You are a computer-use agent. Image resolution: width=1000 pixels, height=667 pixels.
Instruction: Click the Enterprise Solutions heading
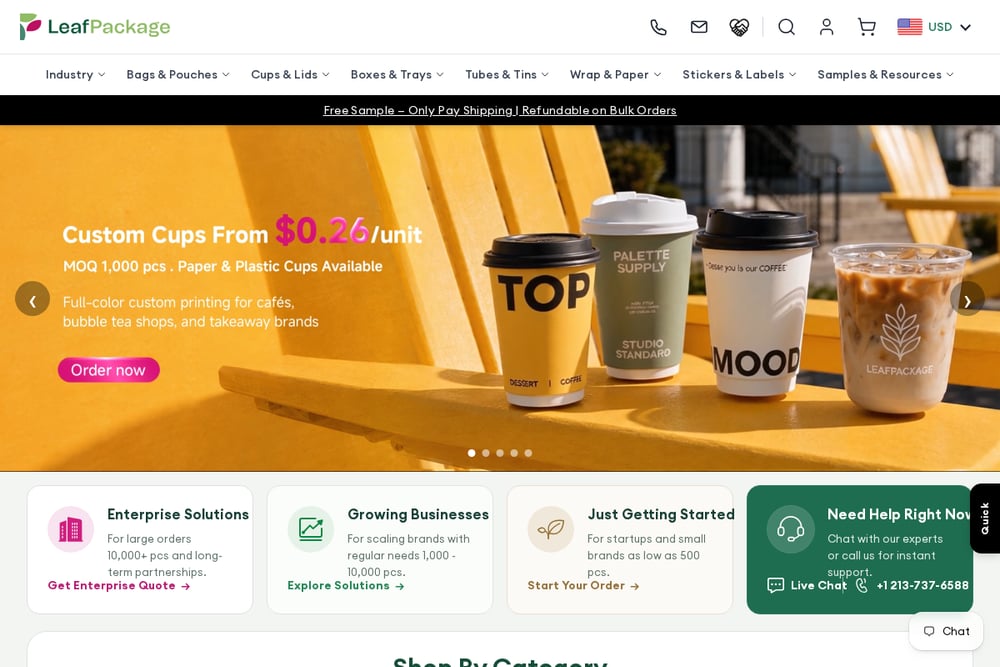(178, 514)
